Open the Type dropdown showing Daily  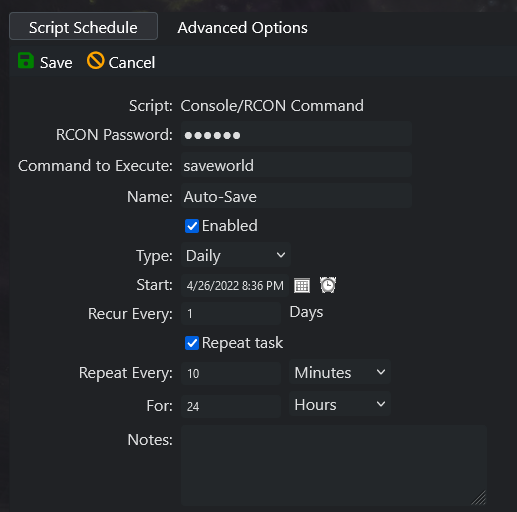point(236,256)
